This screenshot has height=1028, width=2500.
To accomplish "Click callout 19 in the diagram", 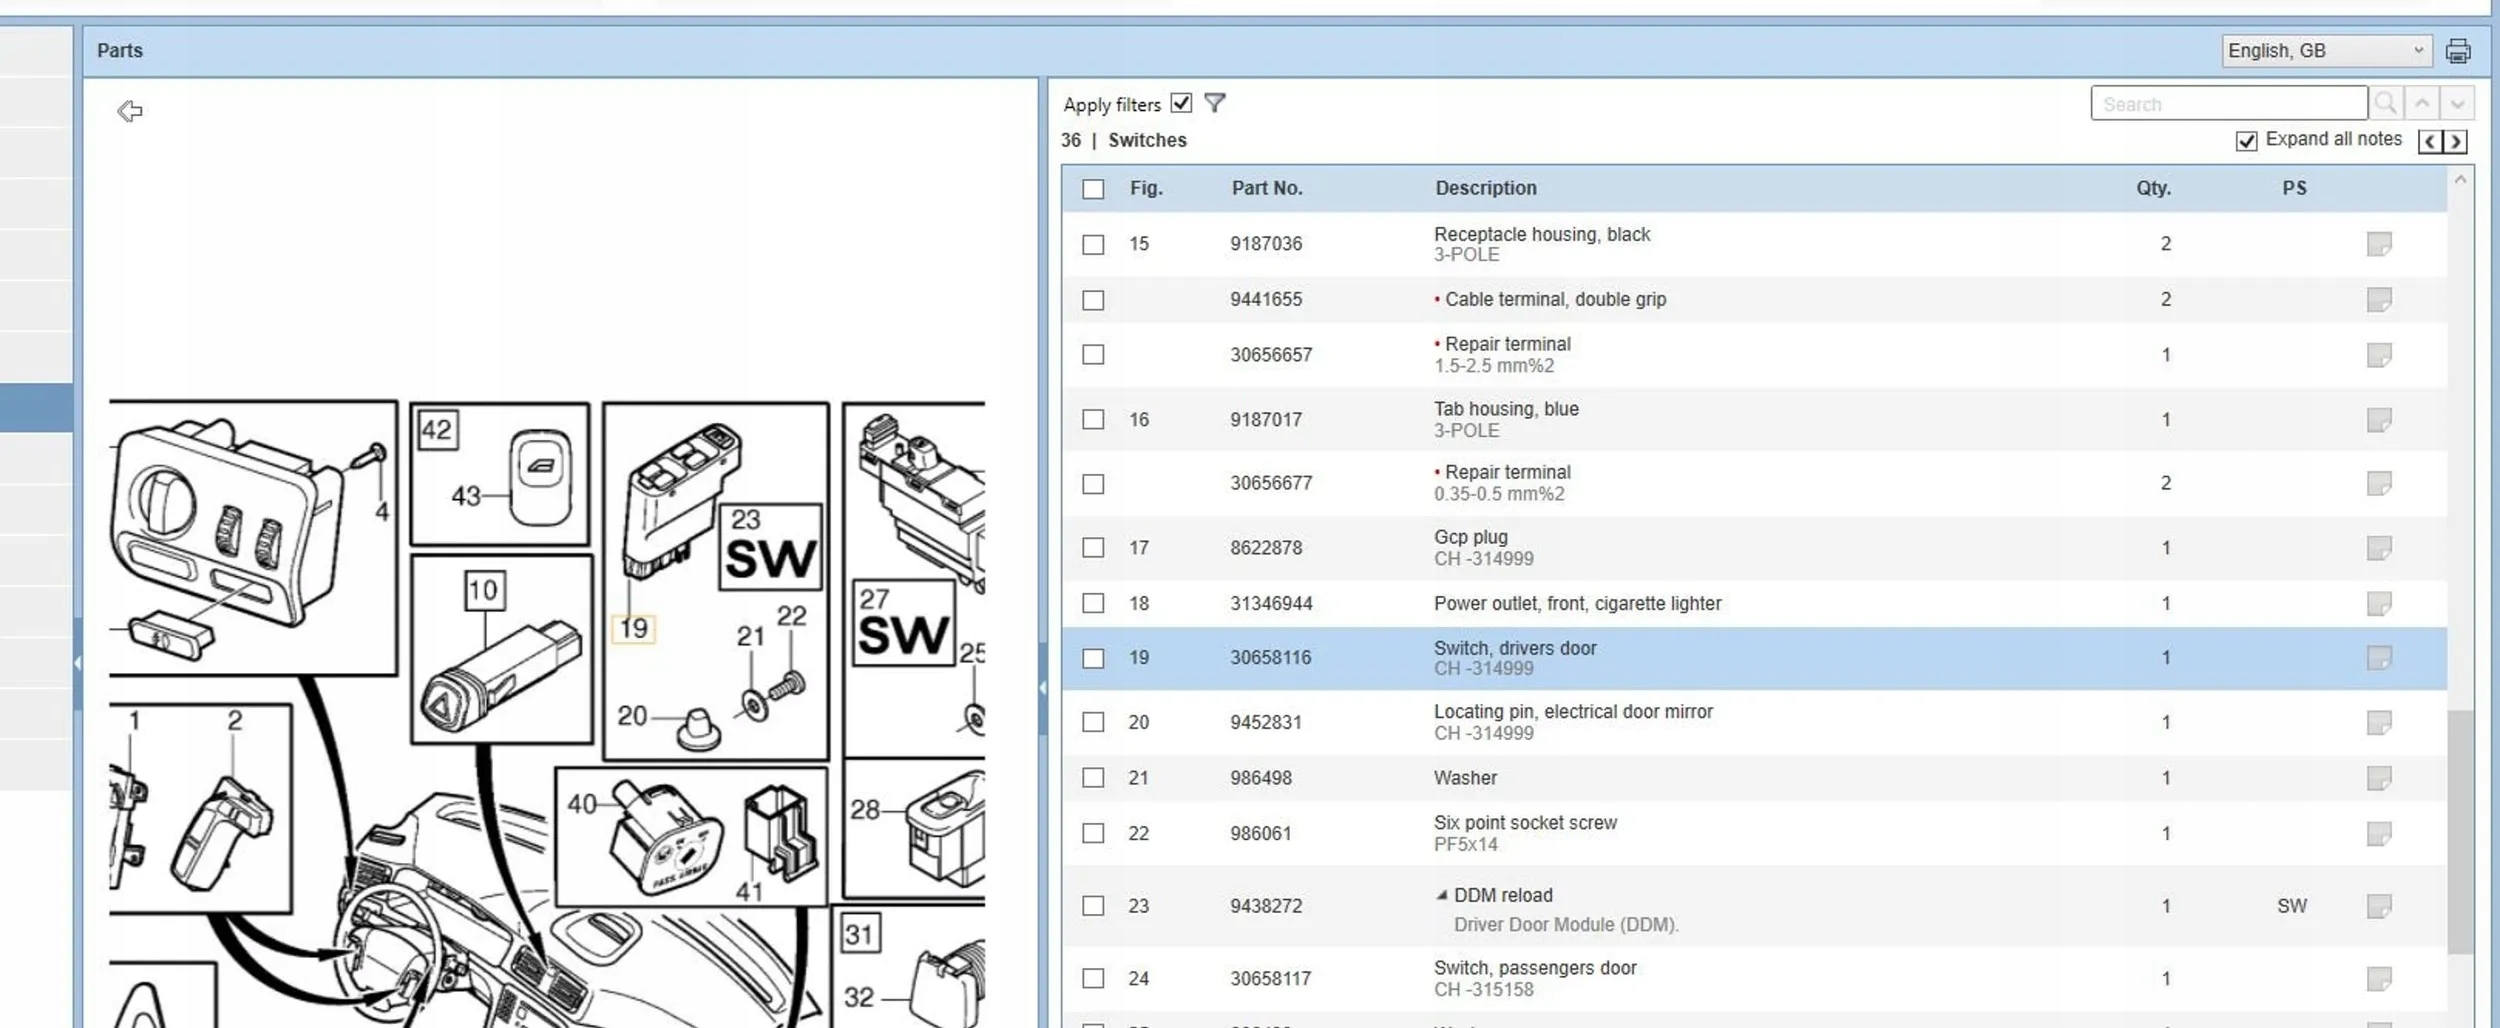I will coord(633,628).
